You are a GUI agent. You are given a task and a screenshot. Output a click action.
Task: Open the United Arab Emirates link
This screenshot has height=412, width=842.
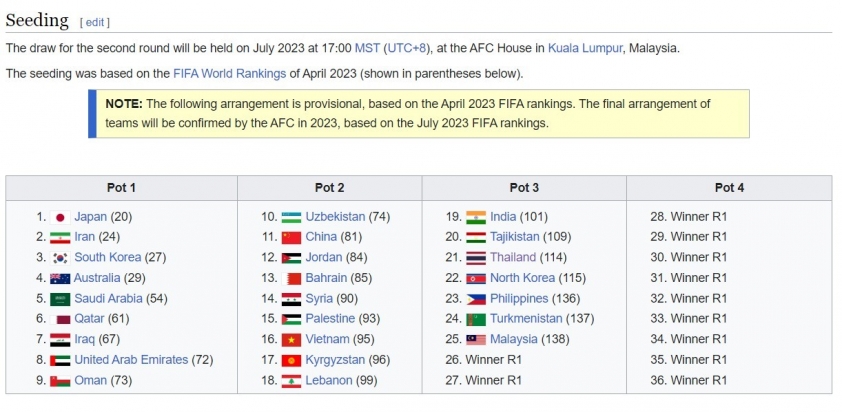tap(131, 360)
